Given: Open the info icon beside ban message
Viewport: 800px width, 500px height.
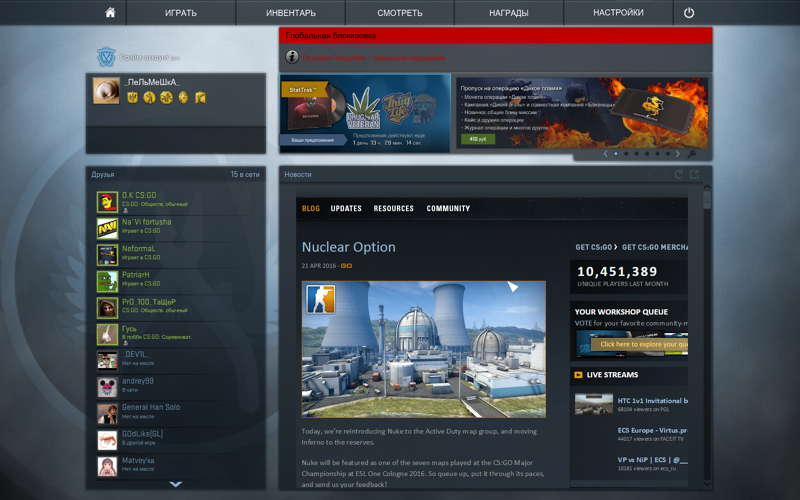Looking at the screenshot, I should pos(292,57).
